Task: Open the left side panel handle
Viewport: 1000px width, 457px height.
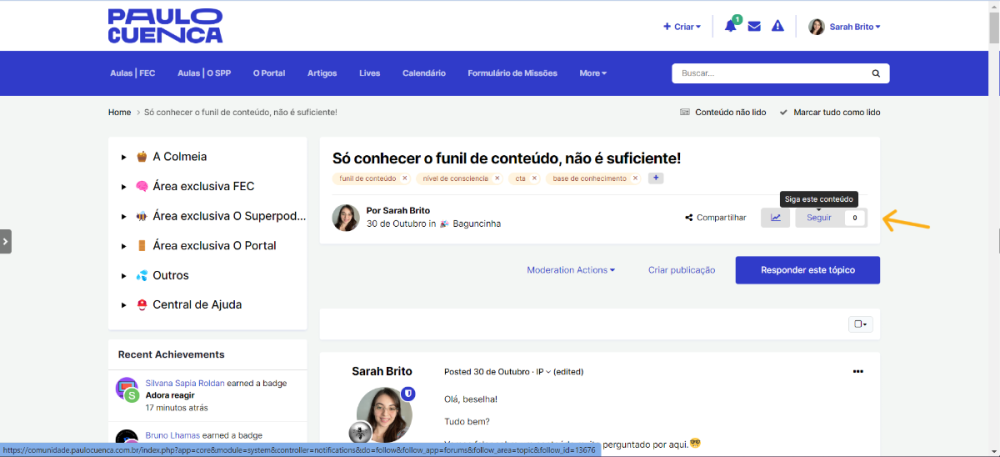Action: tap(6, 242)
